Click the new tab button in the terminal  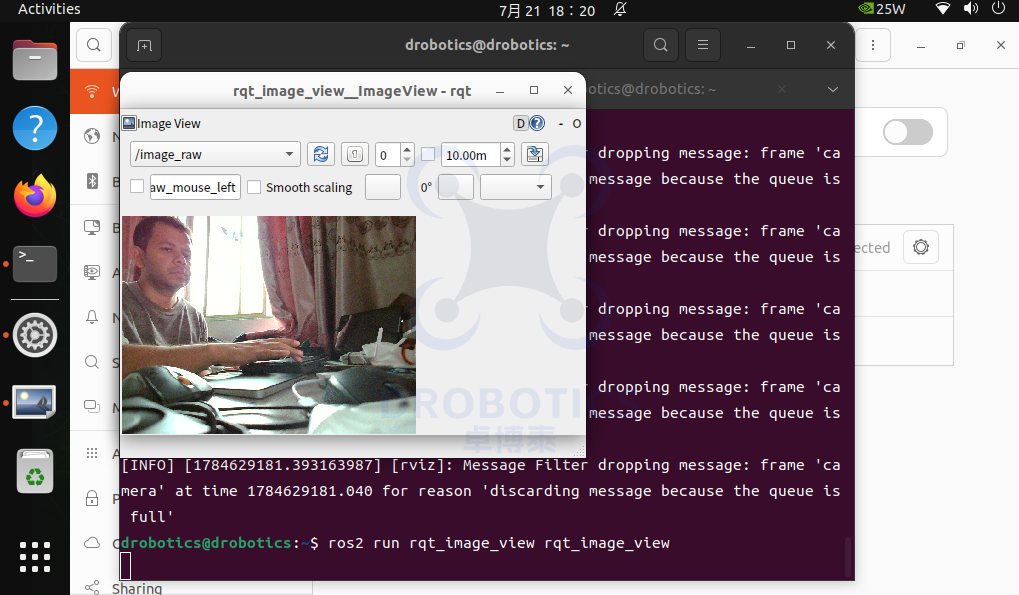point(144,45)
